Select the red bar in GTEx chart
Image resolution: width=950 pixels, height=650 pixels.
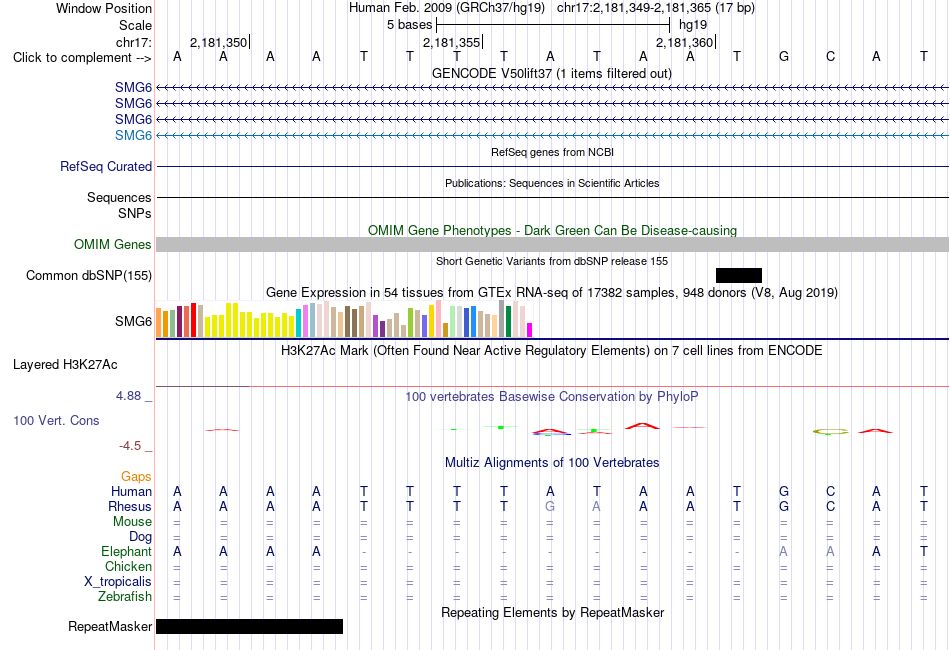(193, 320)
